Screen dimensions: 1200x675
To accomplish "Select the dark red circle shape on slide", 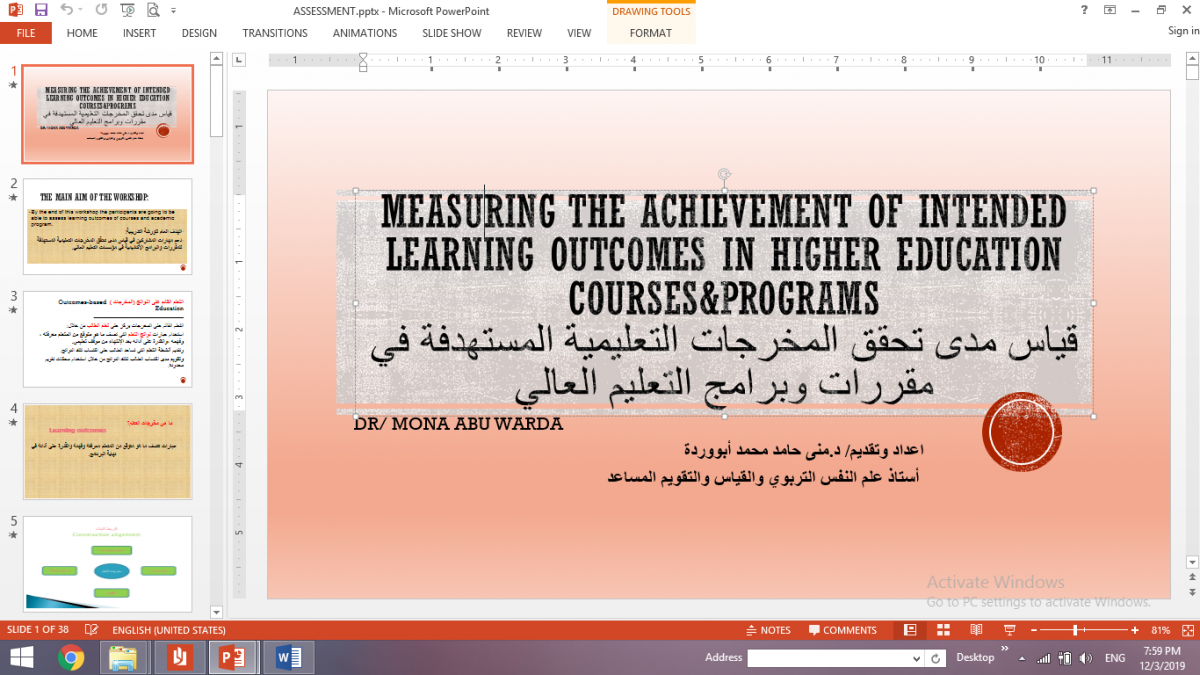I will [x=1022, y=432].
